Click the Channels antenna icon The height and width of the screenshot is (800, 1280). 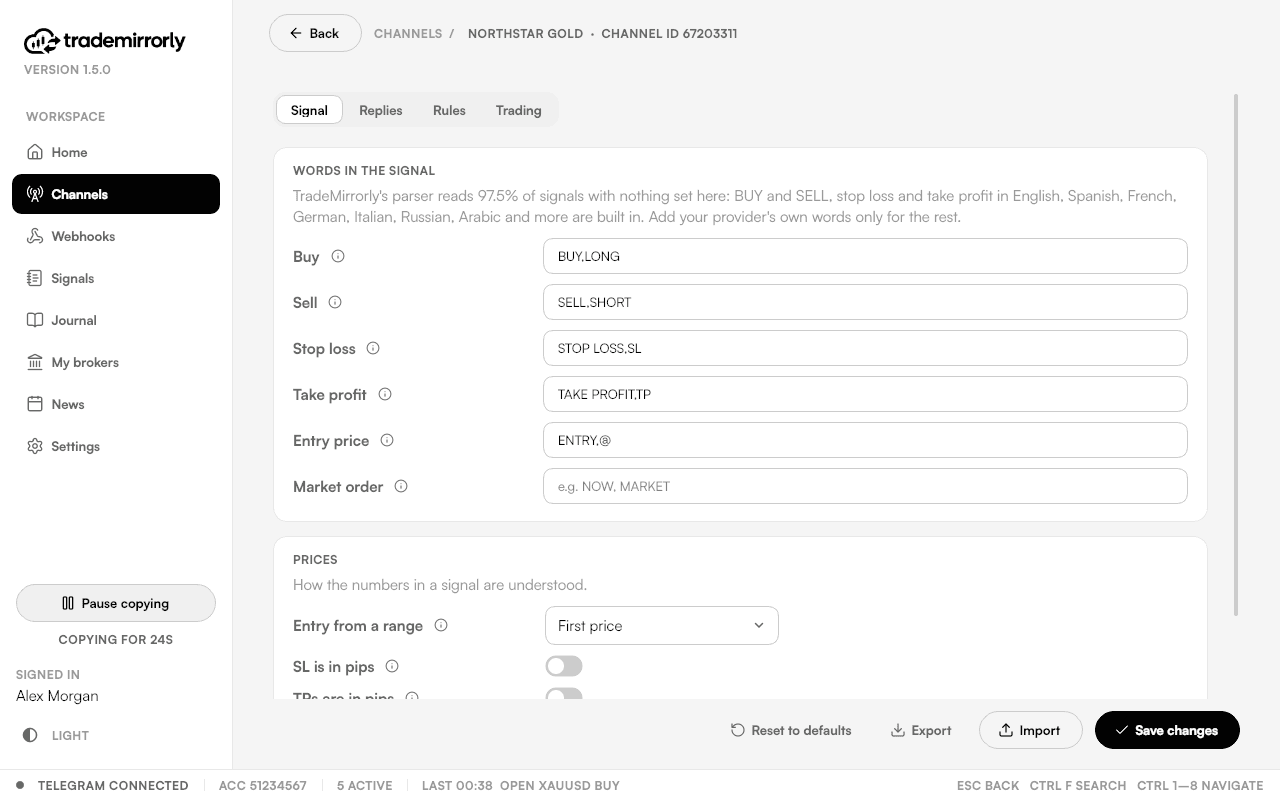(35, 194)
